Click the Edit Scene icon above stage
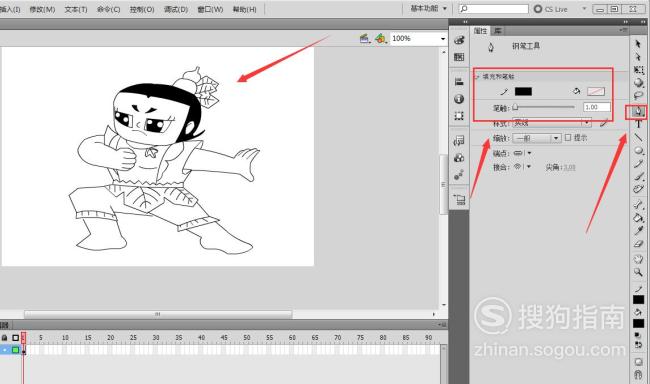Image resolution: width=650 pixels, height=384 pixels. click(x=365, y=39)
